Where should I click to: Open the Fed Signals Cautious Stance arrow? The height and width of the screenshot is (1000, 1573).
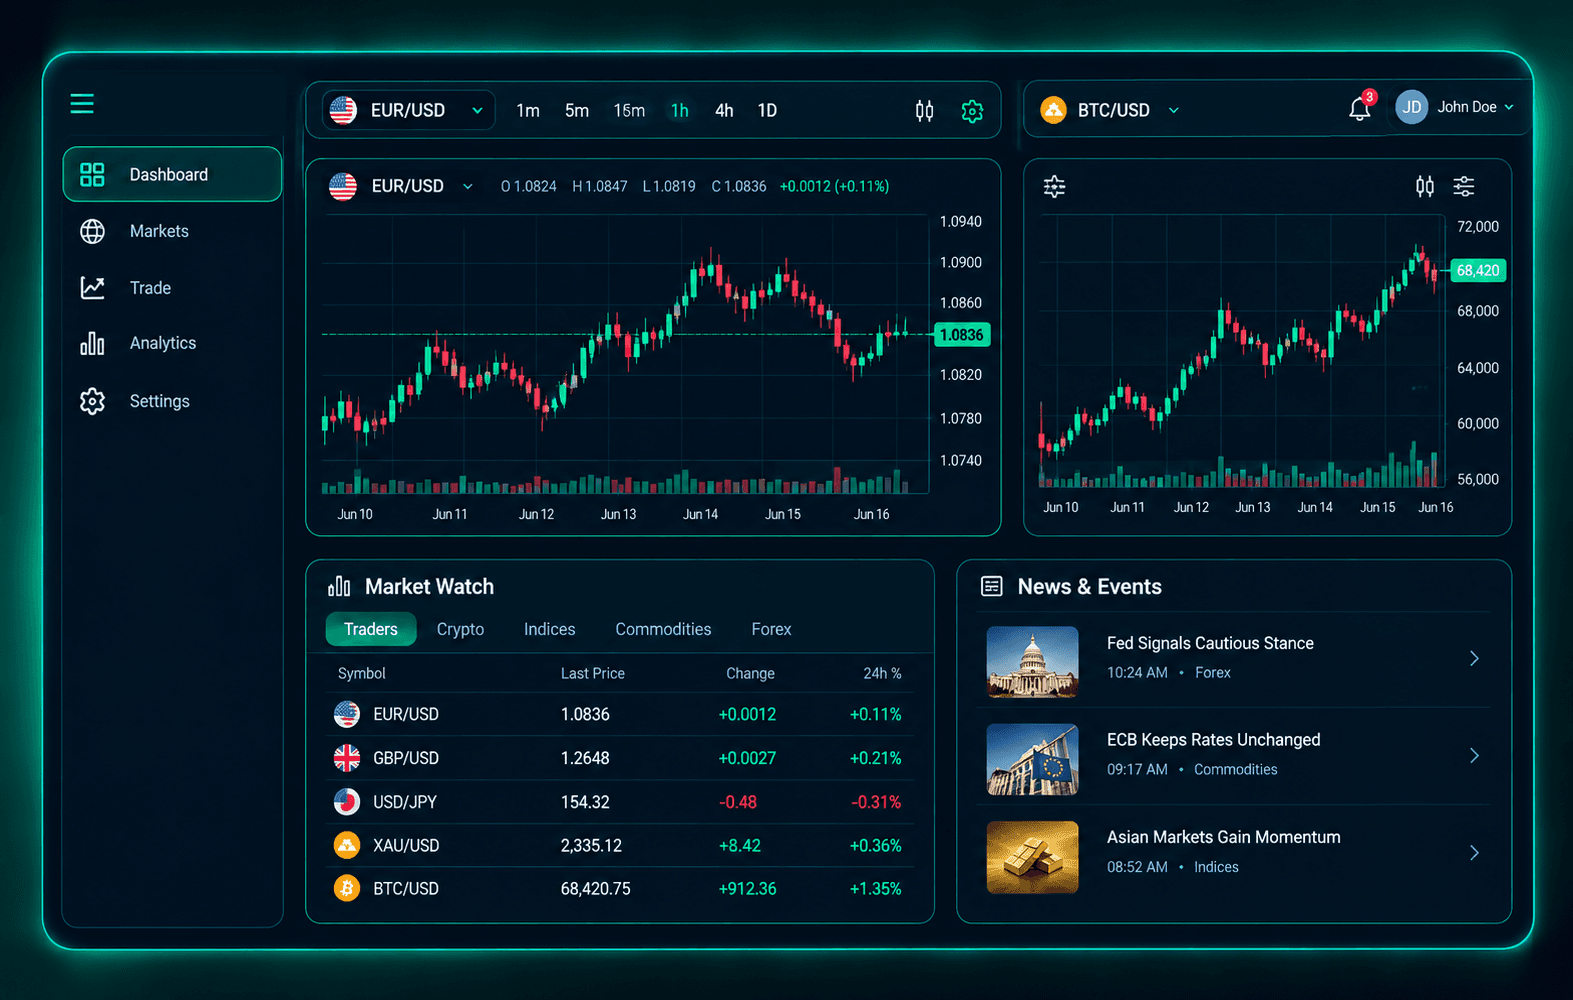(1474, 658)
